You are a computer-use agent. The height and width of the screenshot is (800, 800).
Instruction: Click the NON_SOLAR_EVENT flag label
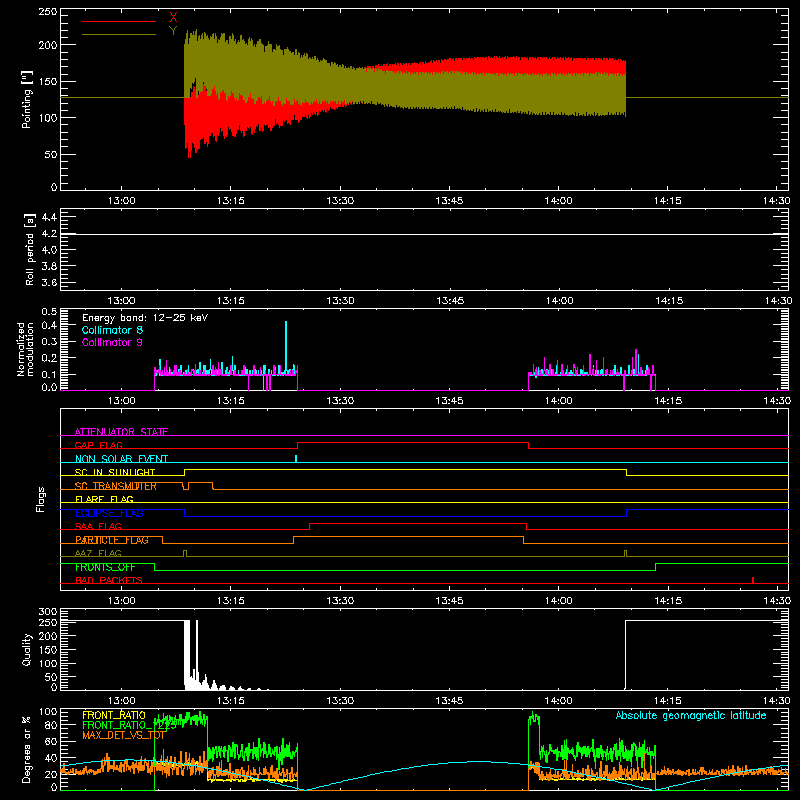point(121,459)
